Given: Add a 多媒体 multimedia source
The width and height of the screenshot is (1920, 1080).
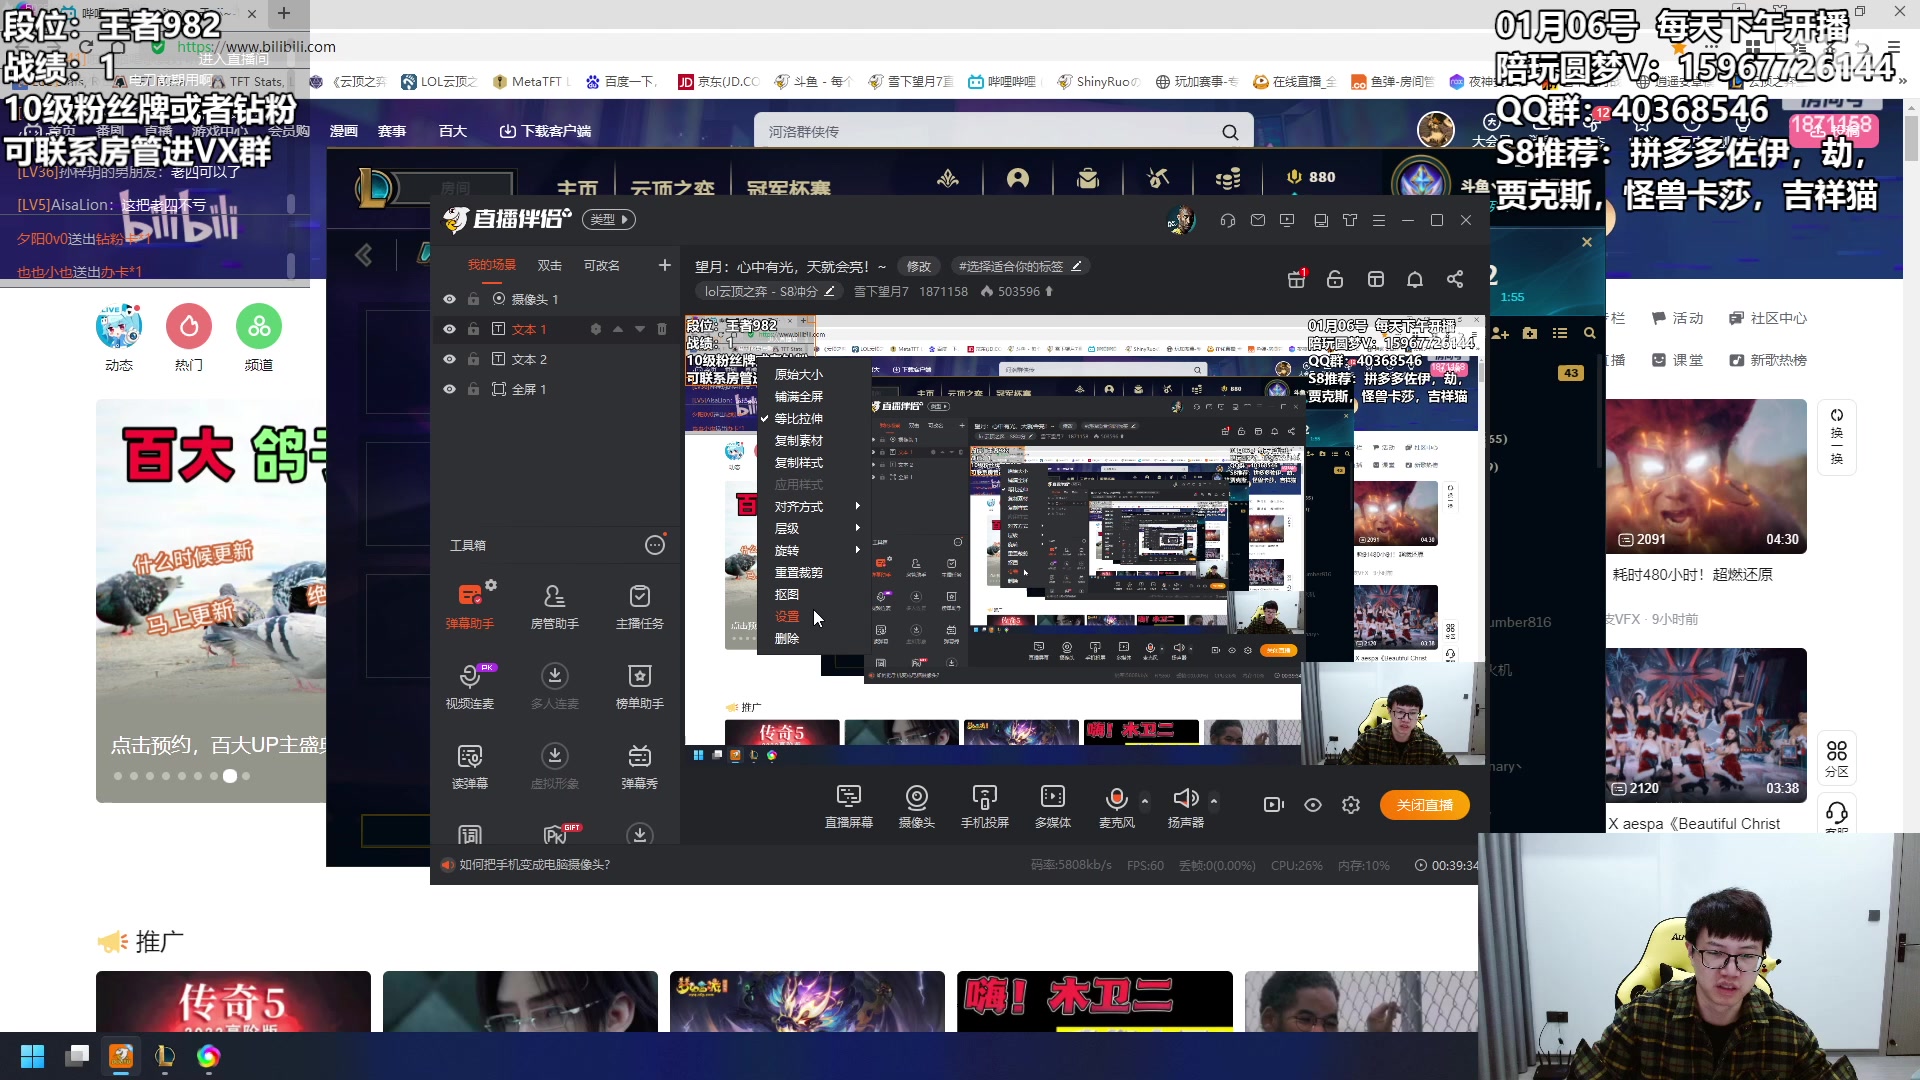Looking at the screenshot, I should click(1052, 806).
